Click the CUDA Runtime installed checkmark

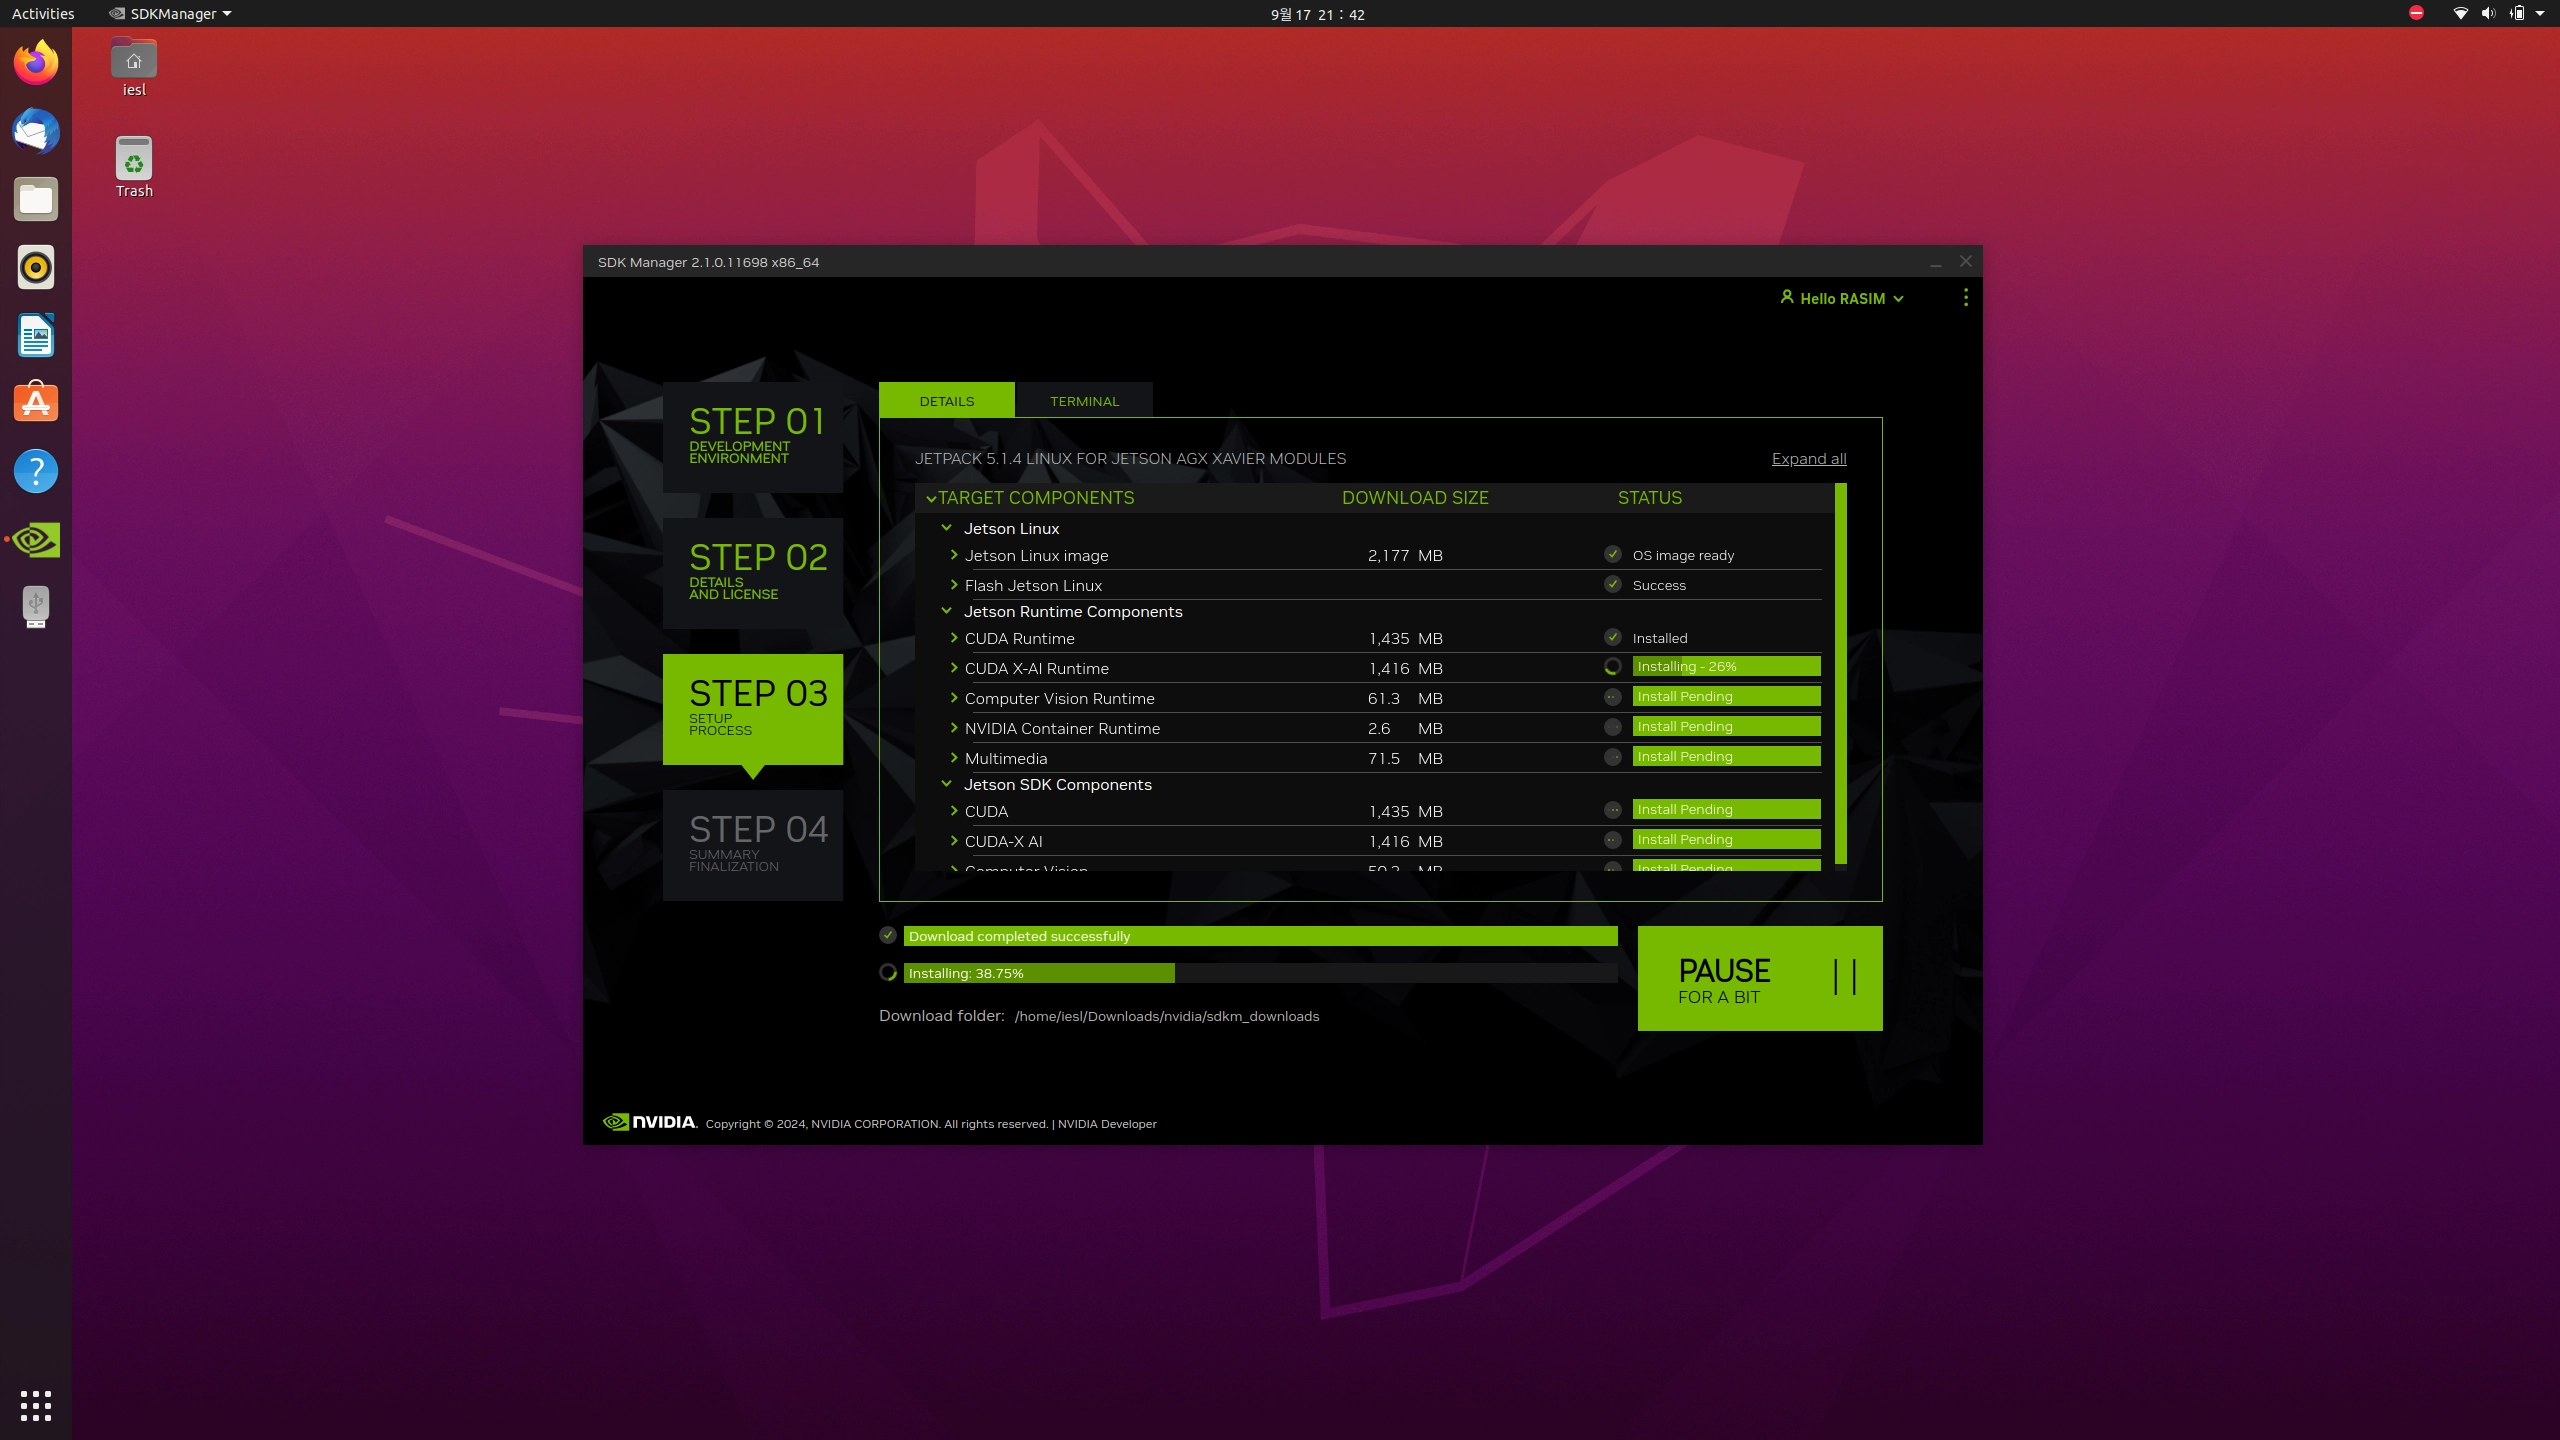[x=1612, y=638]
